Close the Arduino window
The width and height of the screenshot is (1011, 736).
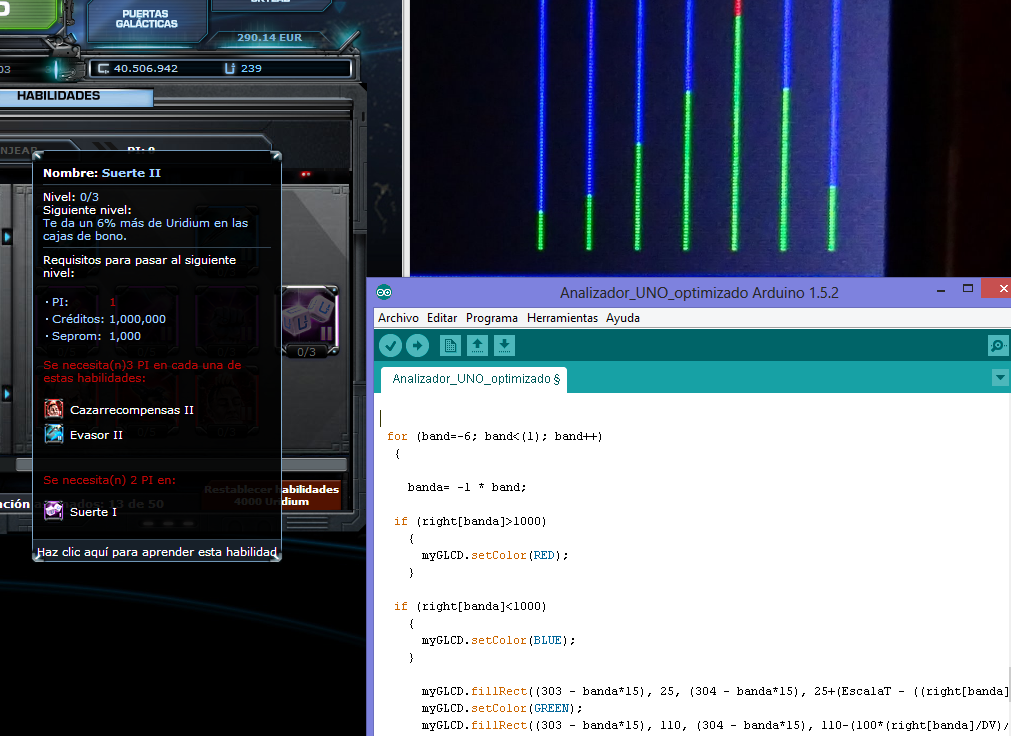997,288
